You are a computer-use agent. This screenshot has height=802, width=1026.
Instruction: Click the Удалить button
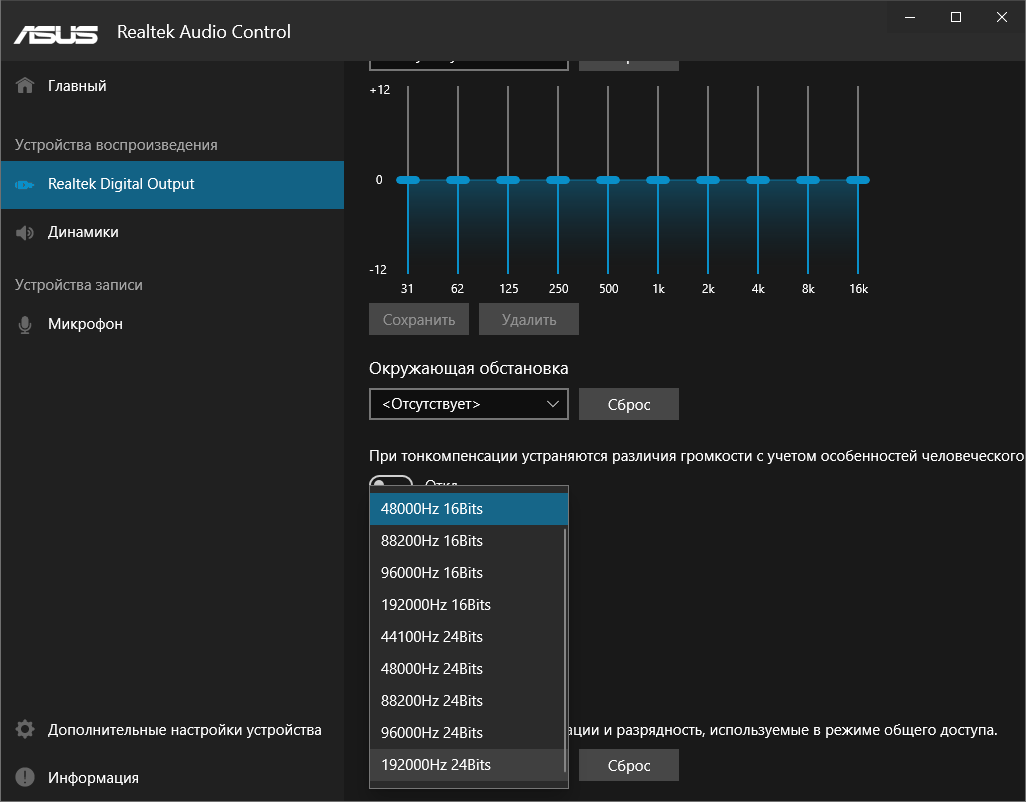528,319
